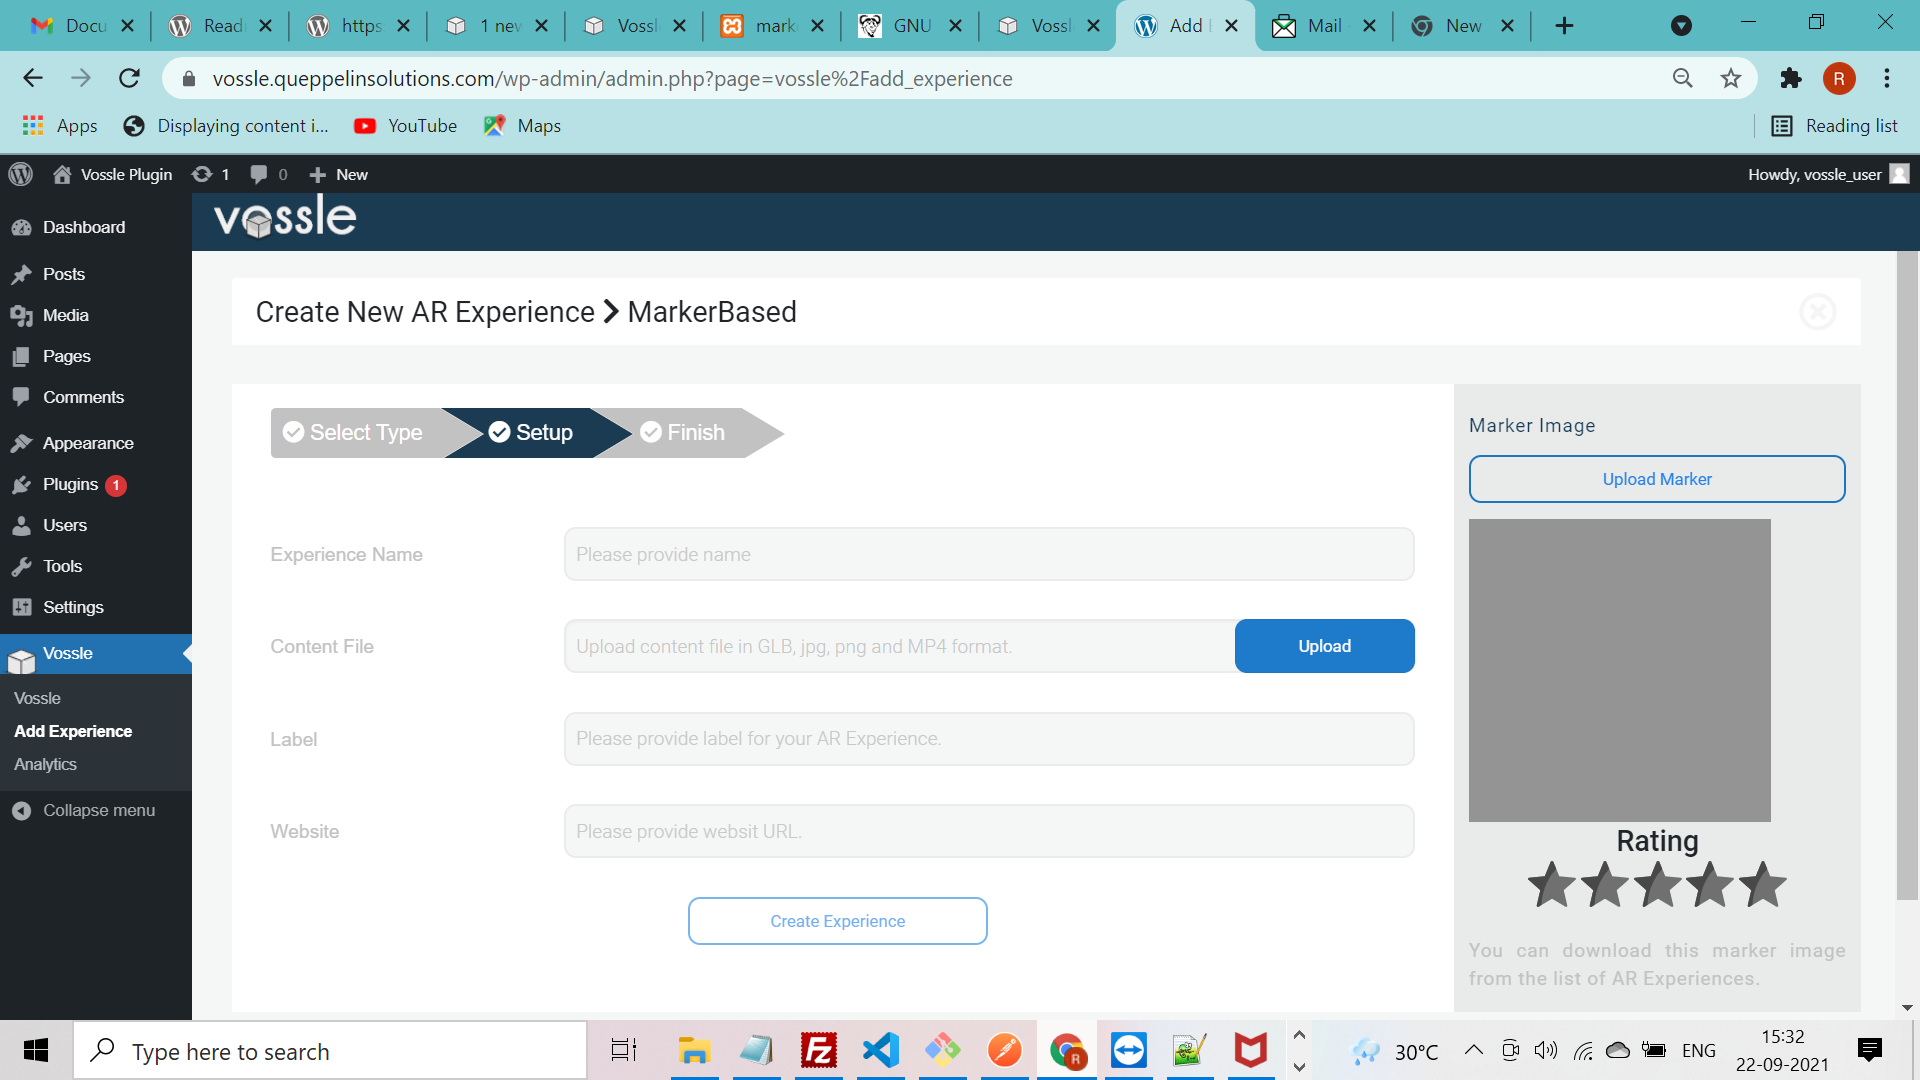Viewport: 1920px width, 1080px height.
Task: Select the Vossle main menu item
Action: 96,654
